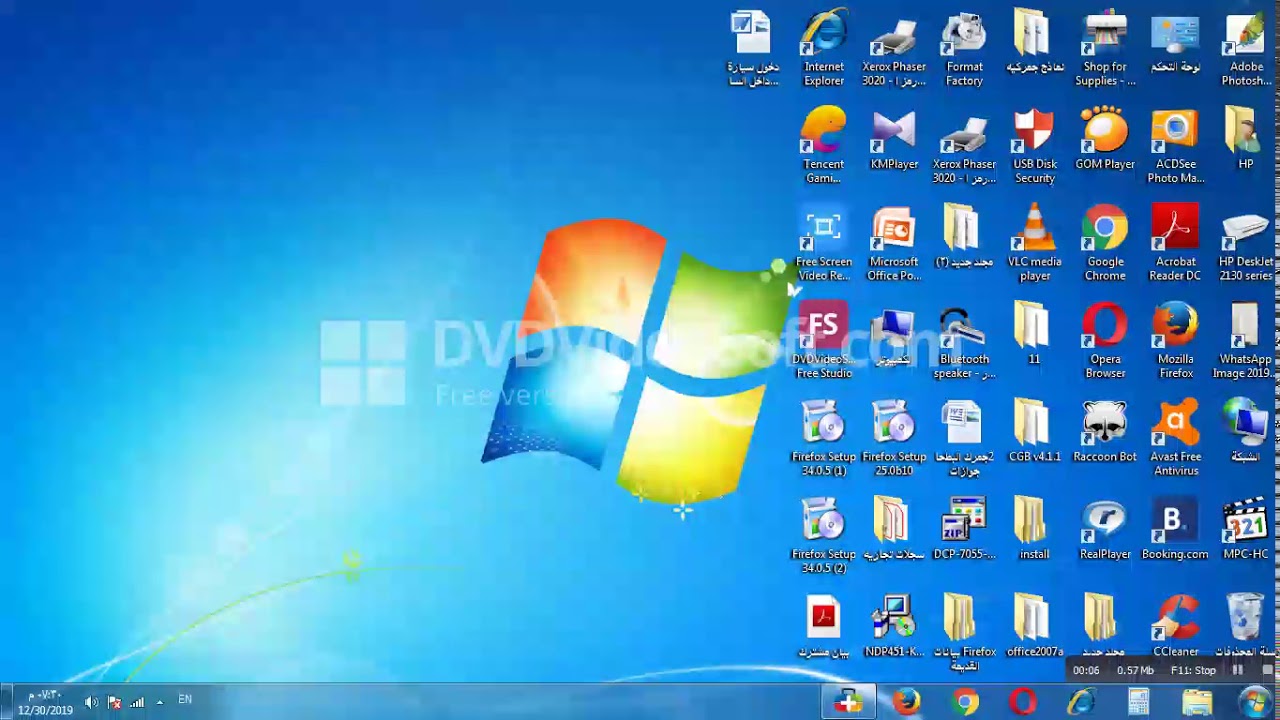Open the Recycle Bin icon
This screenshot has height=720, width=1280.
[1246, 626]
